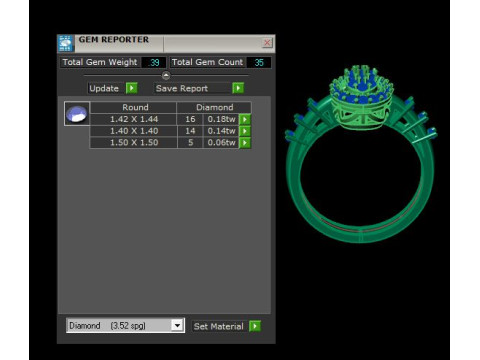Click the Diamond column header

pyautogui.click(x=214, y=107)
